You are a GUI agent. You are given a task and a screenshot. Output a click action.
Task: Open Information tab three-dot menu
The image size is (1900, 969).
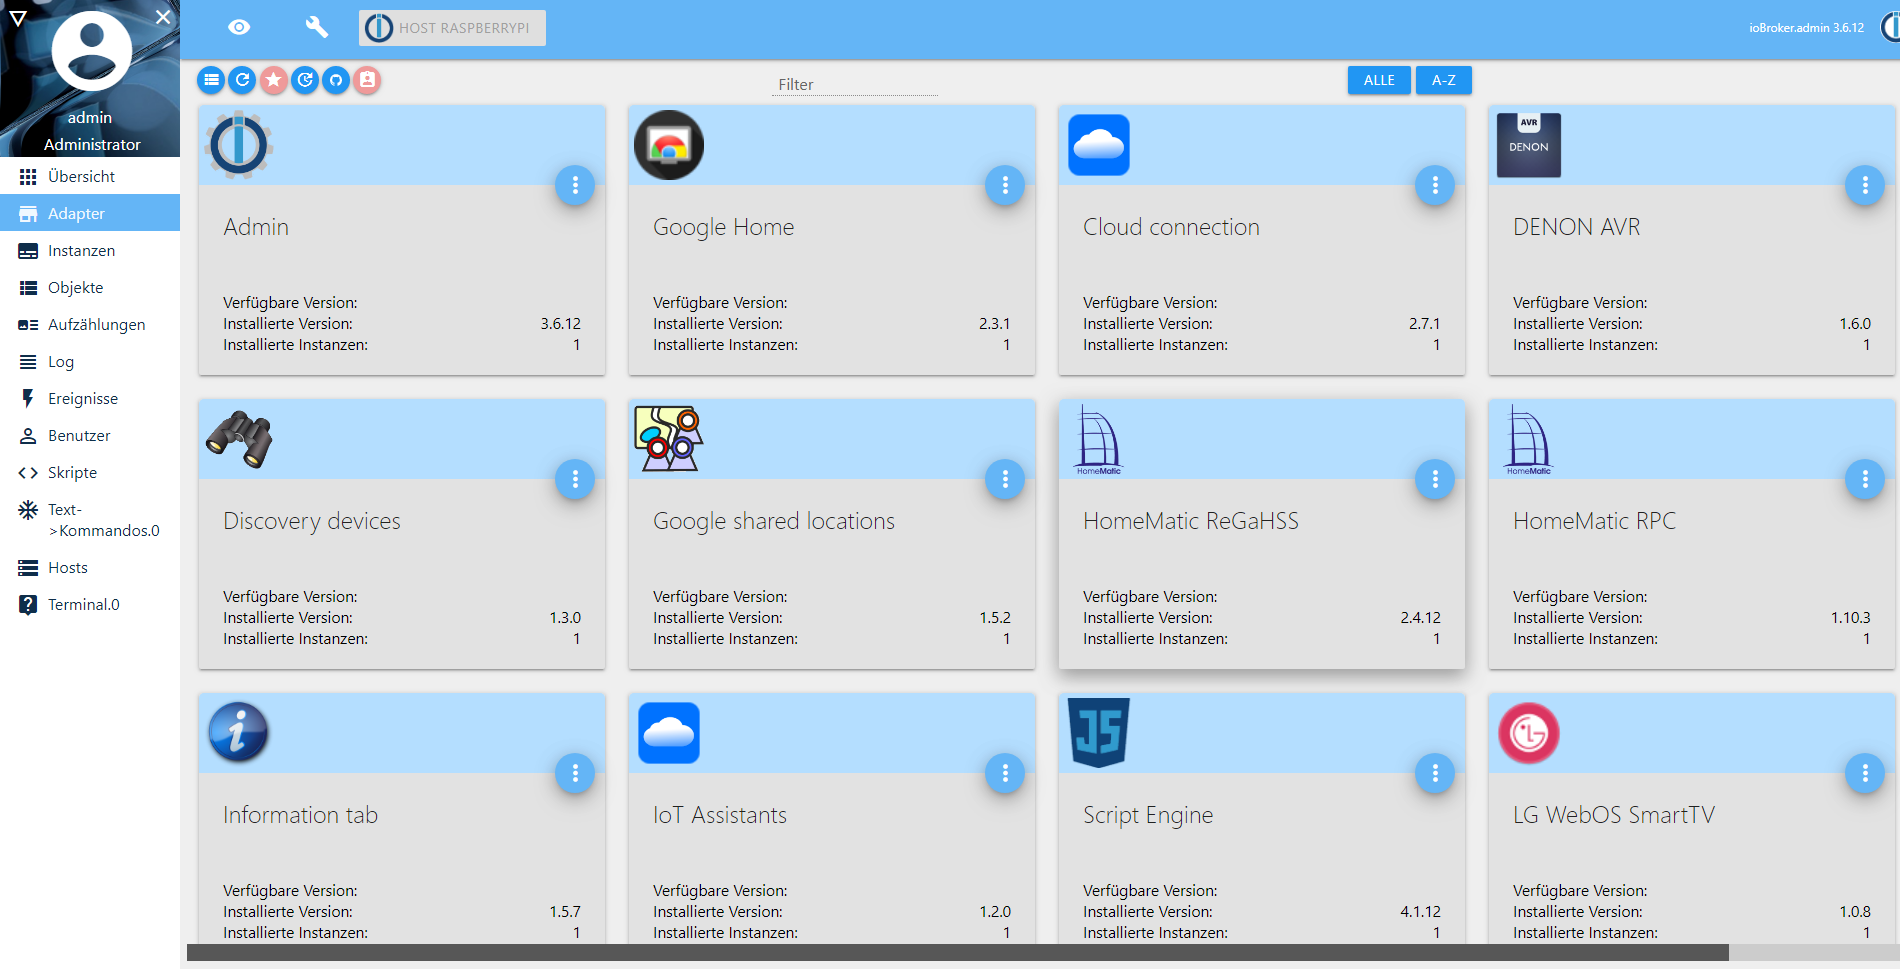tap(575, 773)
